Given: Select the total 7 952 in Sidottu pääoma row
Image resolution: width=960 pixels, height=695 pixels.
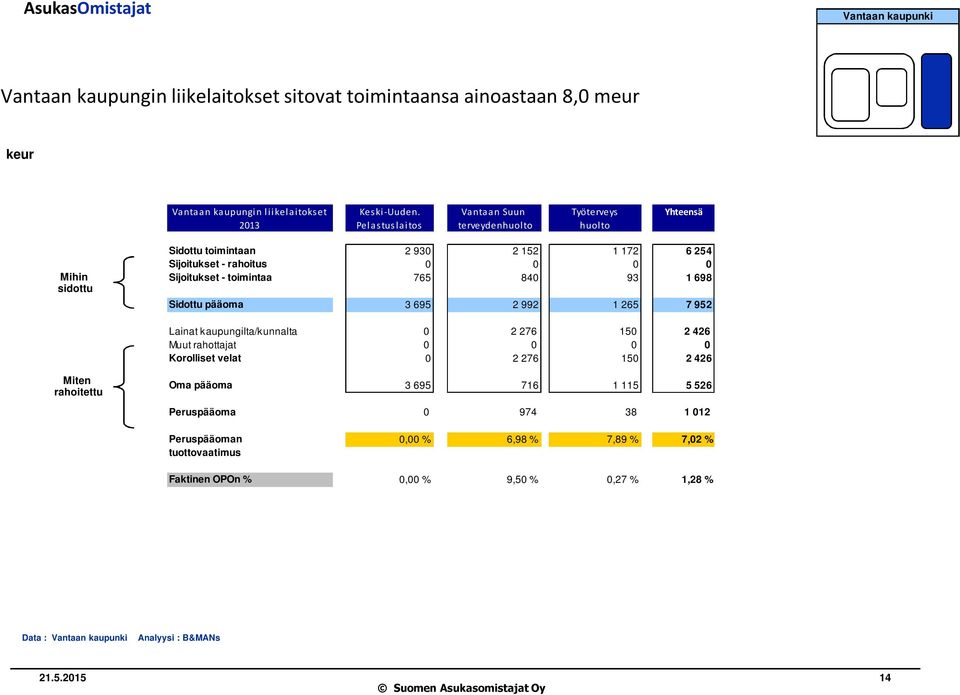Looking at the screenshot, I should click(x=699, y=304).
